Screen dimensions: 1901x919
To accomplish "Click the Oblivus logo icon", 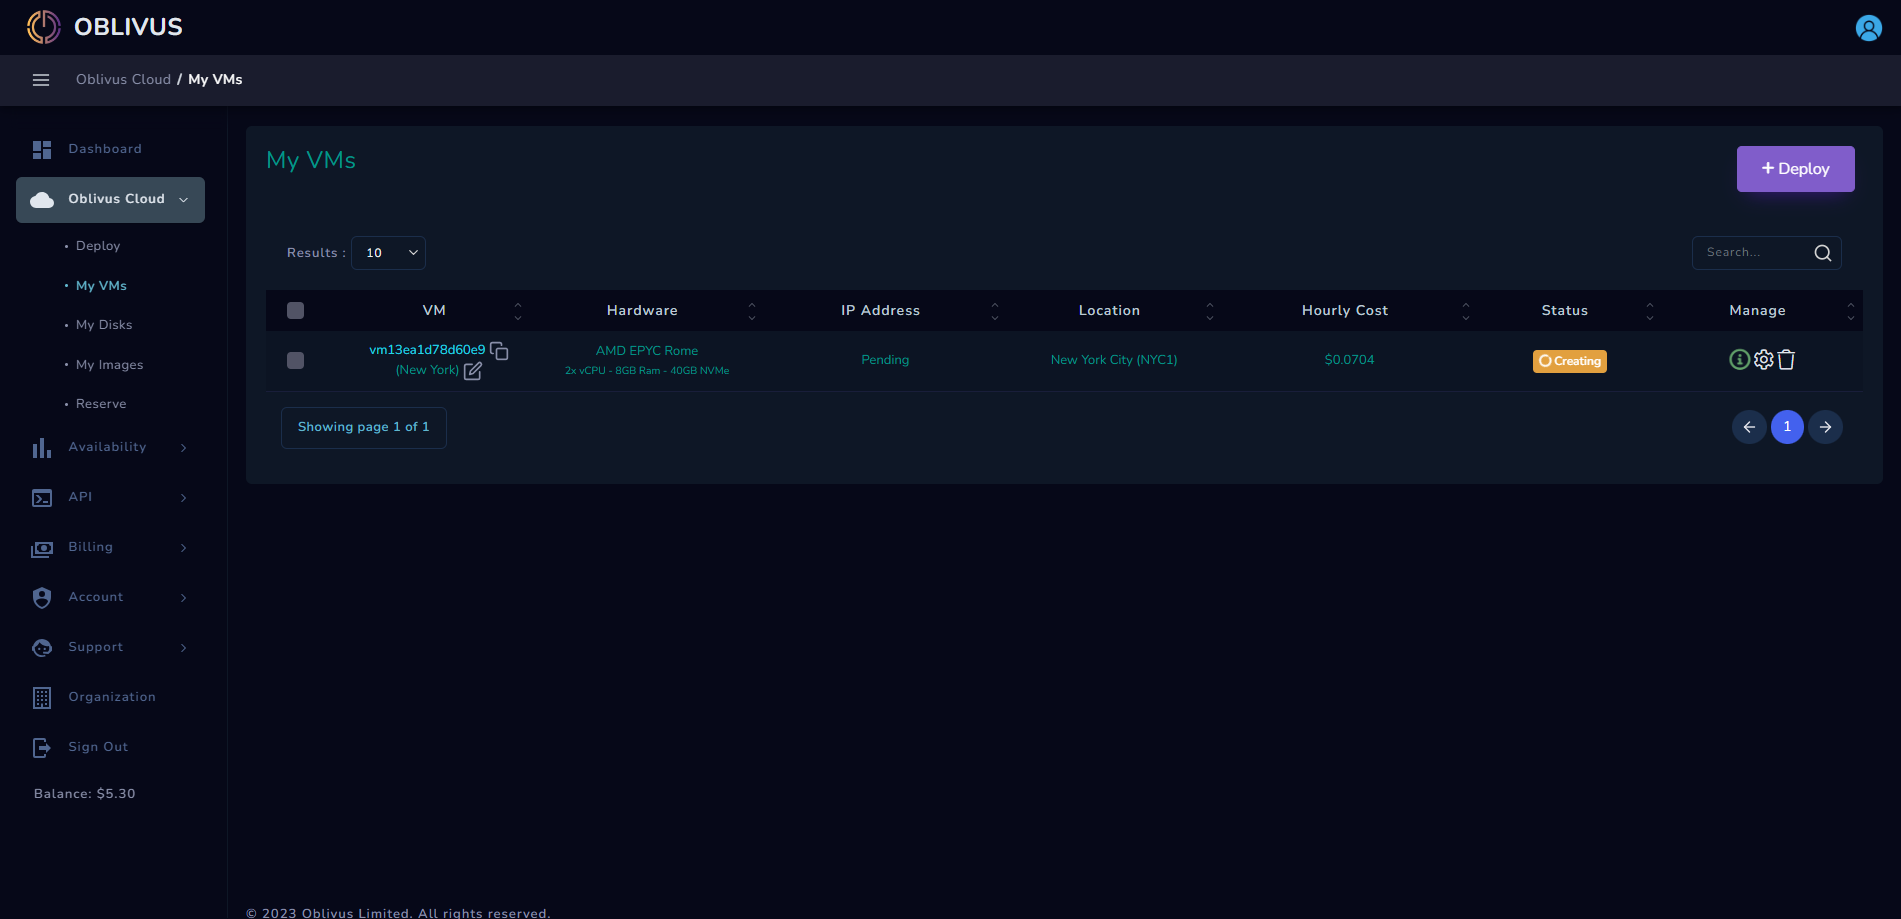I will pos(44,27).
